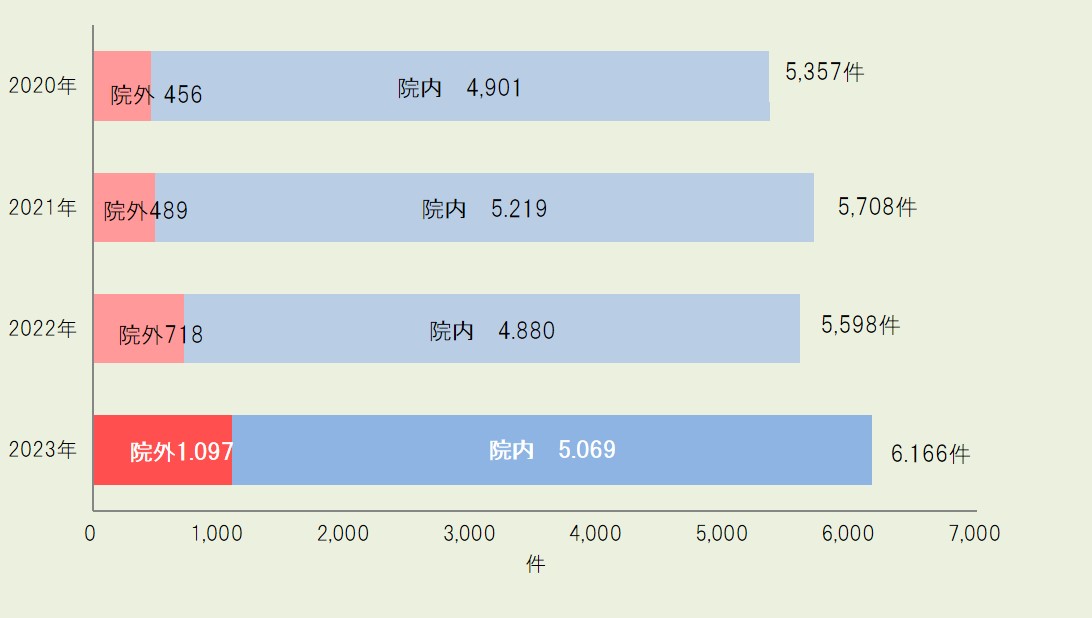
Task: Click the 件 axis title below the chart
Action: (x=535, y=564)
